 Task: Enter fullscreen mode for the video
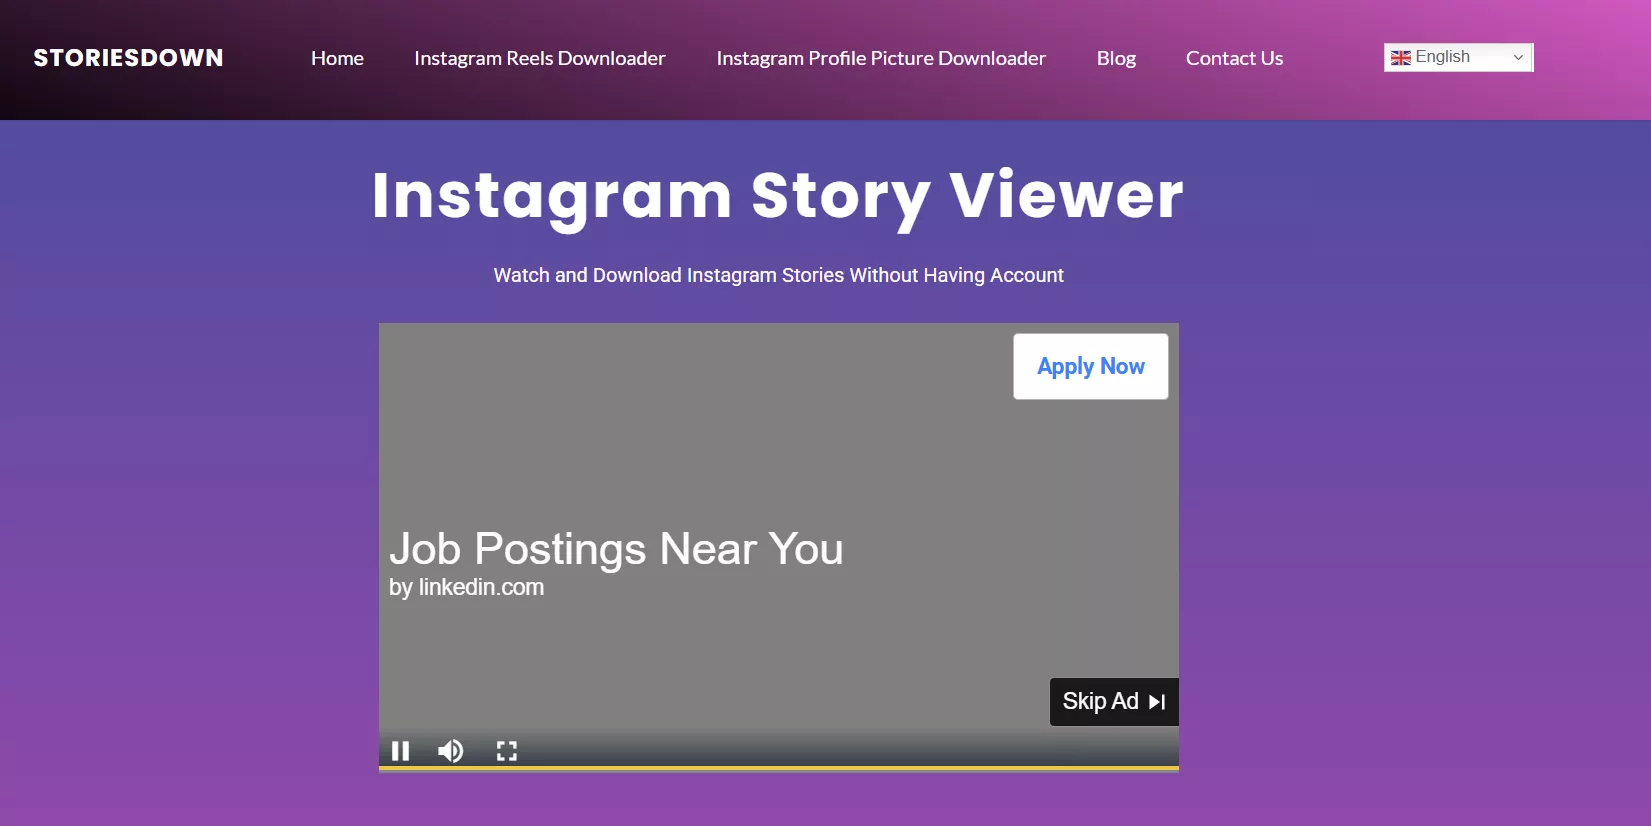[507, 751]
